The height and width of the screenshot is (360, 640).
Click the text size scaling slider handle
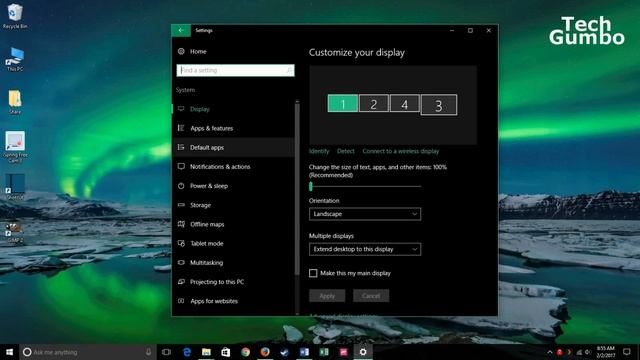pyautogui.click(x=311, y=187)
